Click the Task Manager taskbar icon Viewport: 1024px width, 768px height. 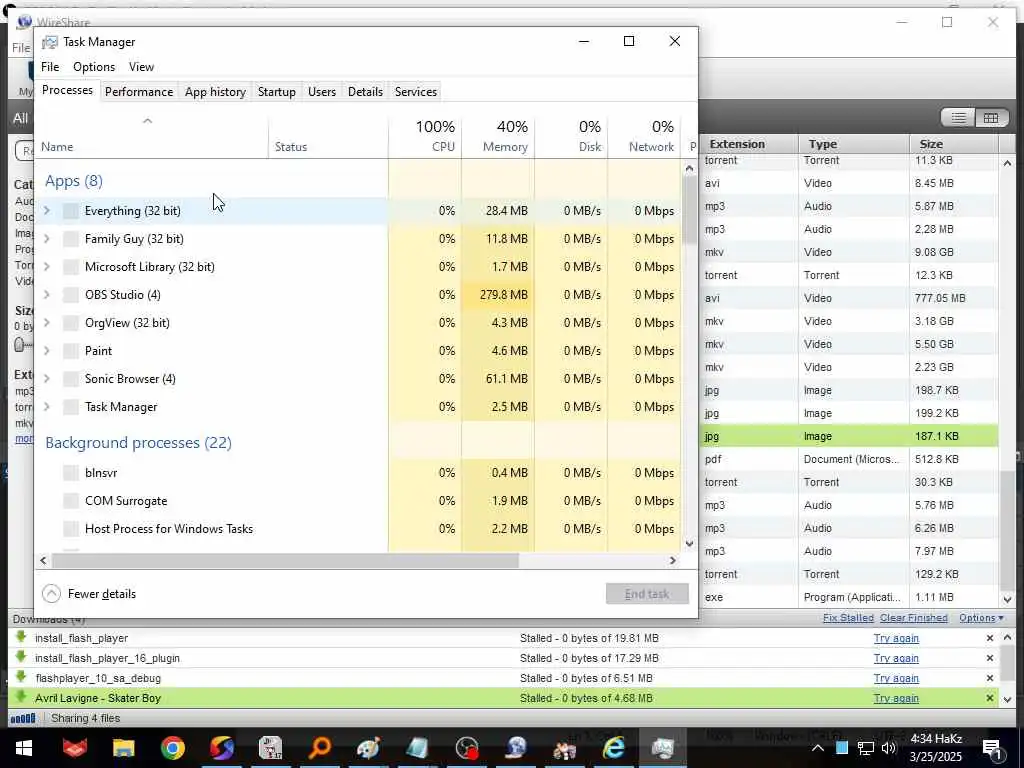(x=662, y=748)
